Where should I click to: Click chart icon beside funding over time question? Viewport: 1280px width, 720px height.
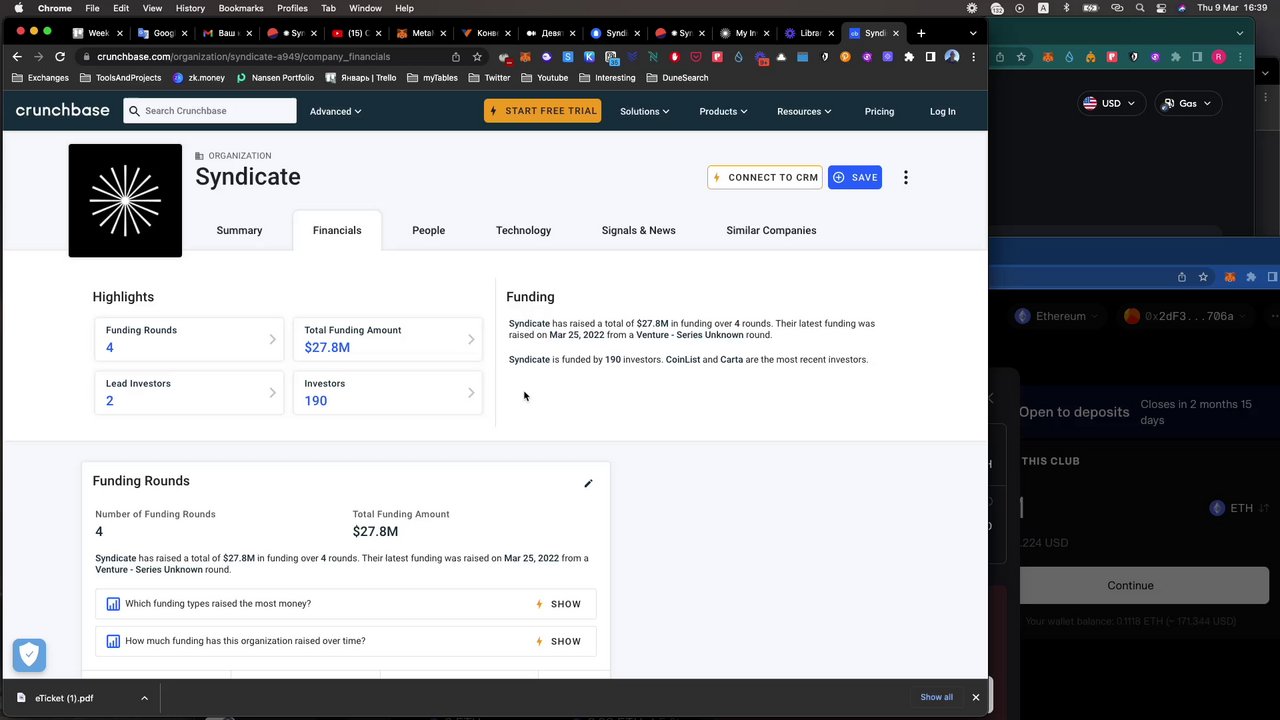[113, 641]
